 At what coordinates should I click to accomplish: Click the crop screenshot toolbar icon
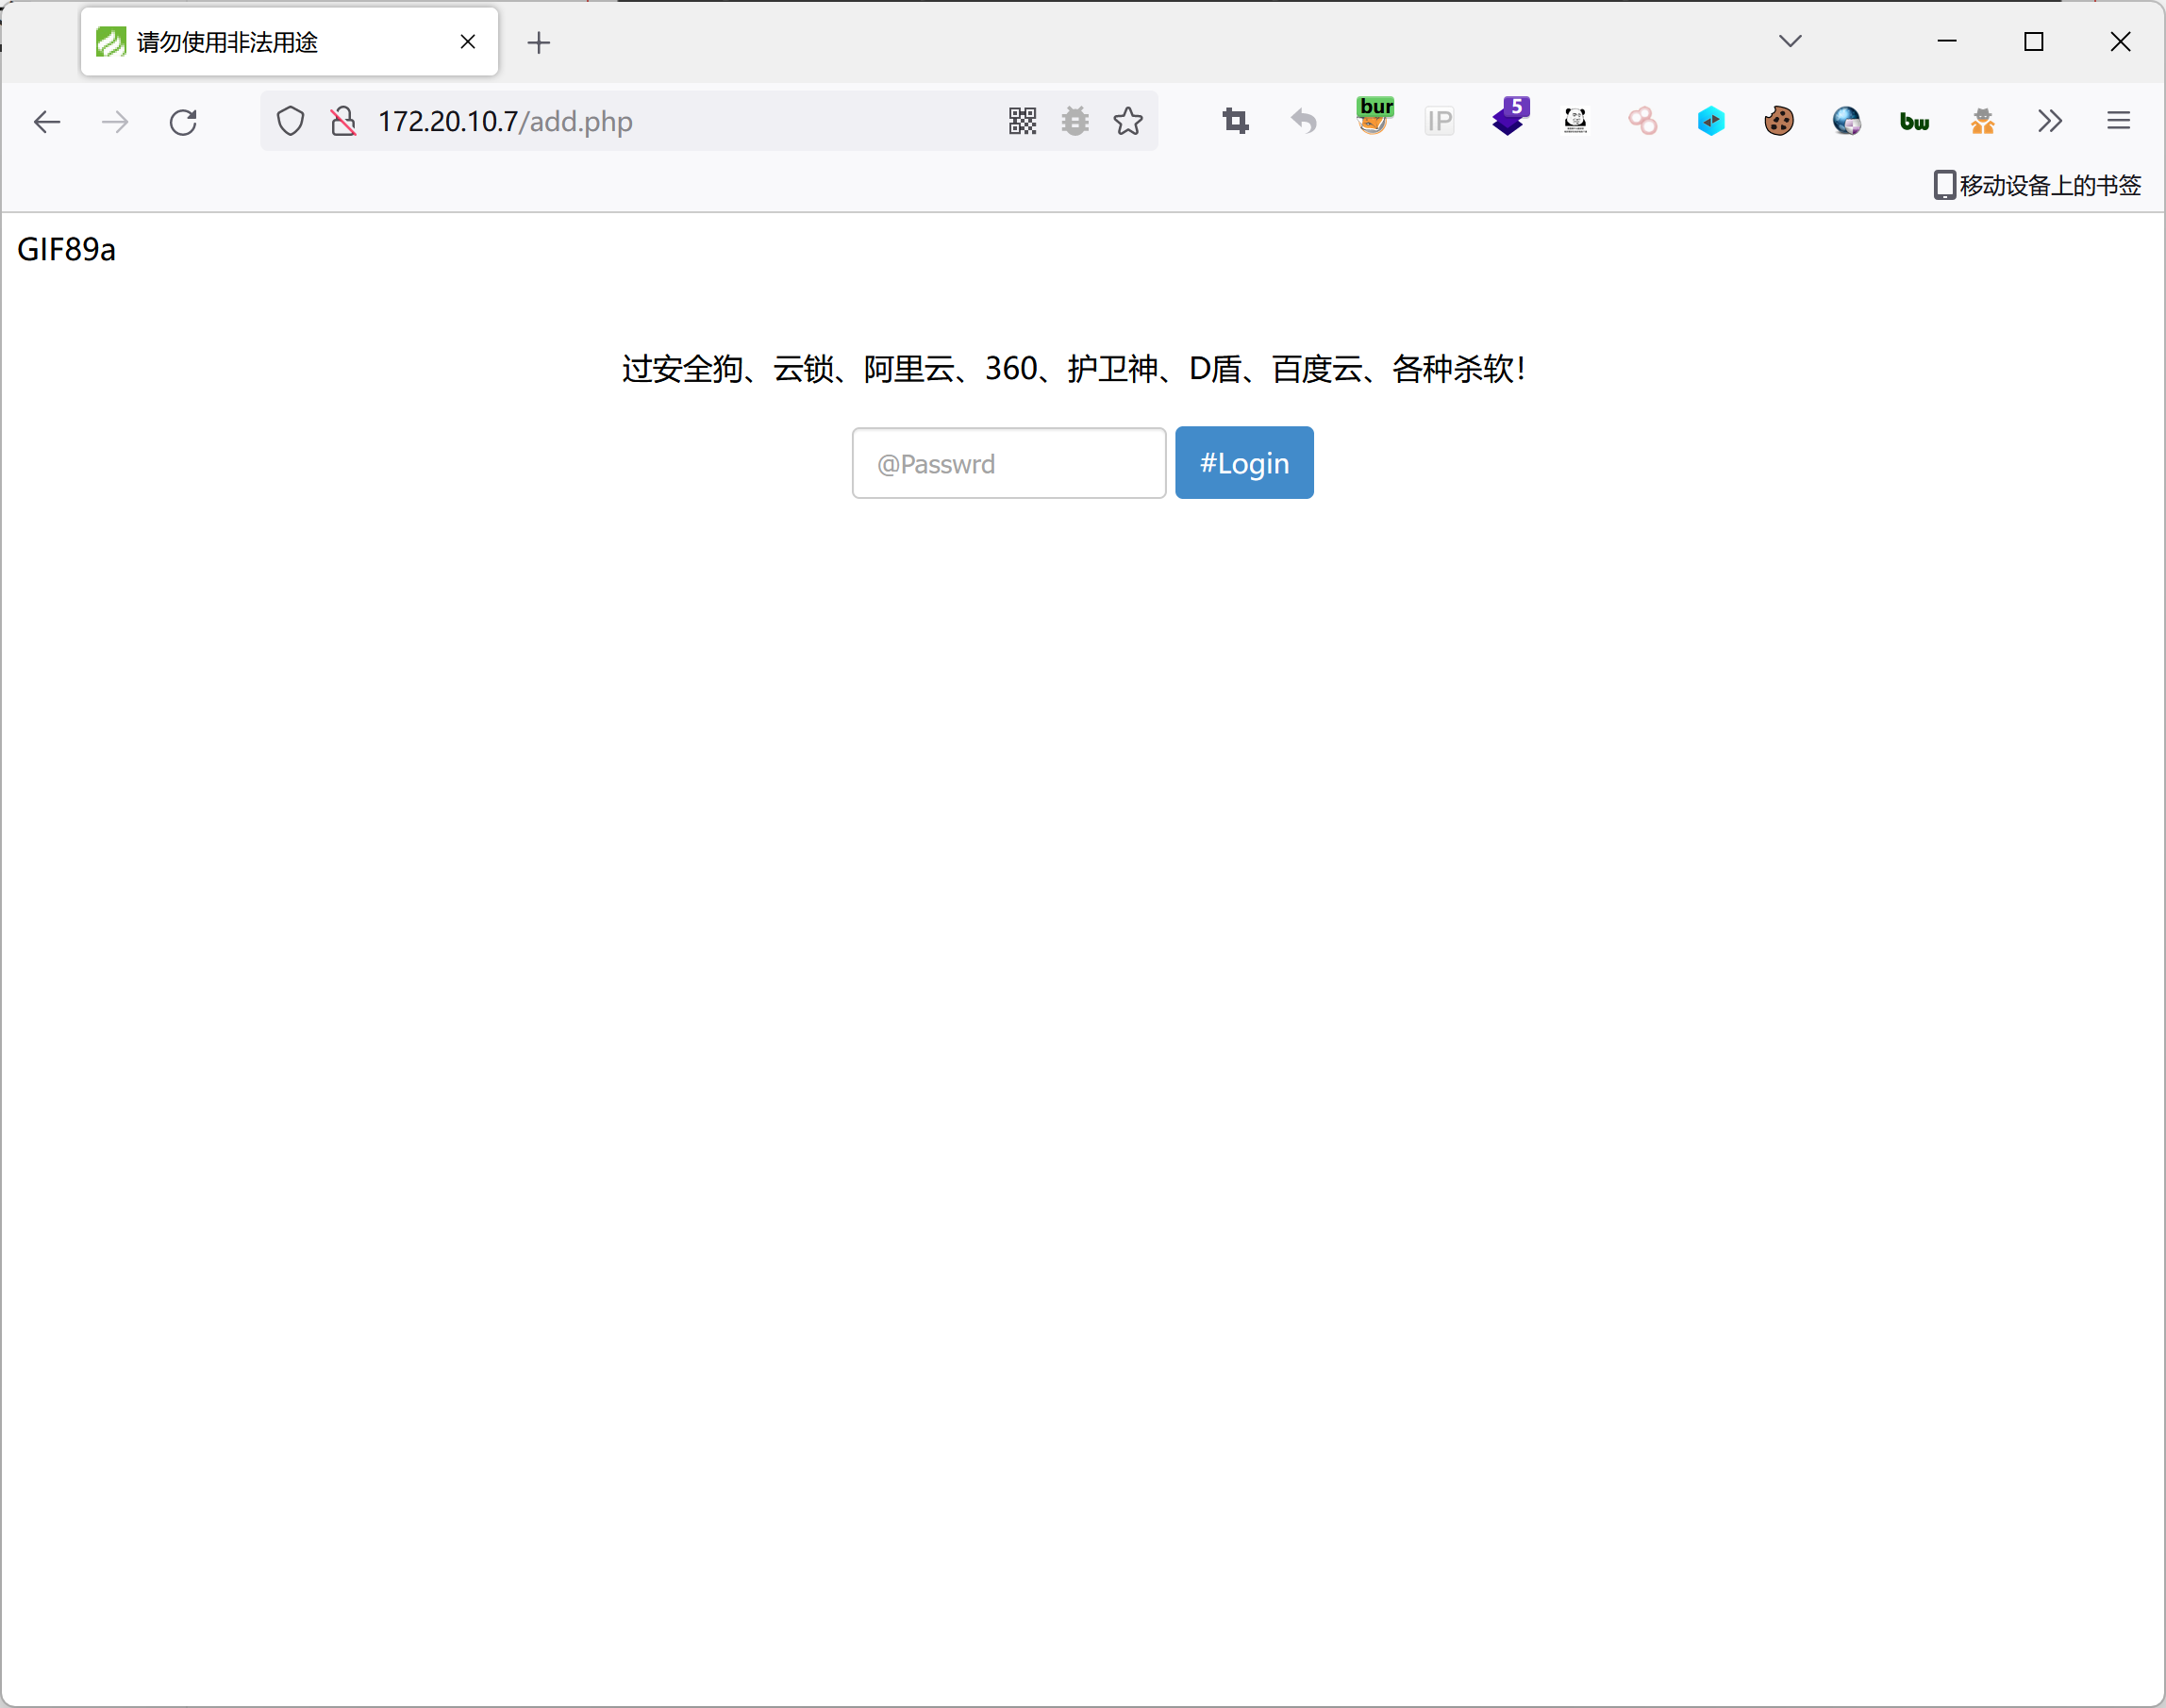(1236, 121)
